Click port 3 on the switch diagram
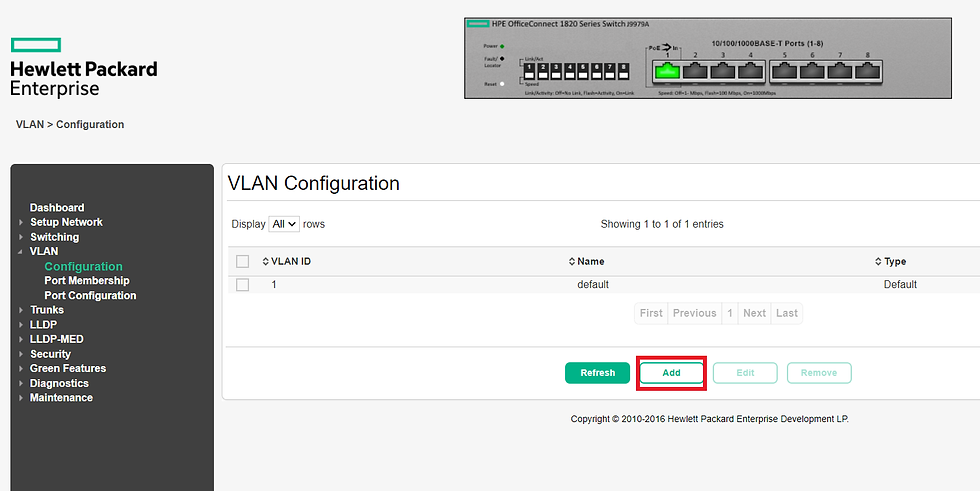 (723, 72)
